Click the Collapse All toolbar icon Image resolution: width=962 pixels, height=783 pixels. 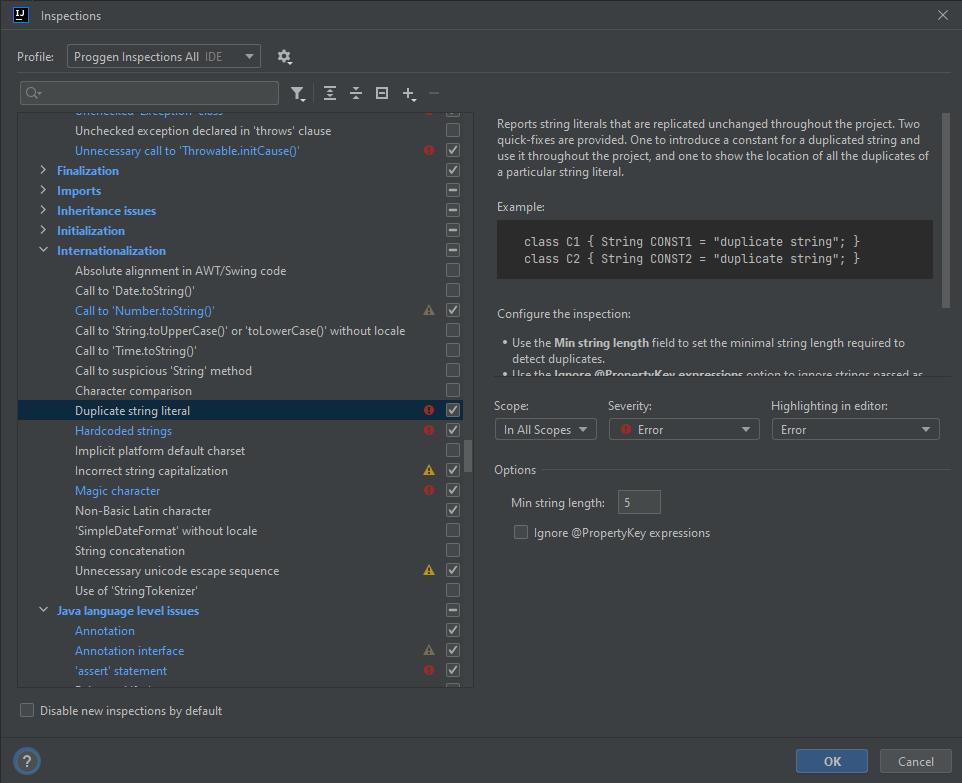pos(356,93)
